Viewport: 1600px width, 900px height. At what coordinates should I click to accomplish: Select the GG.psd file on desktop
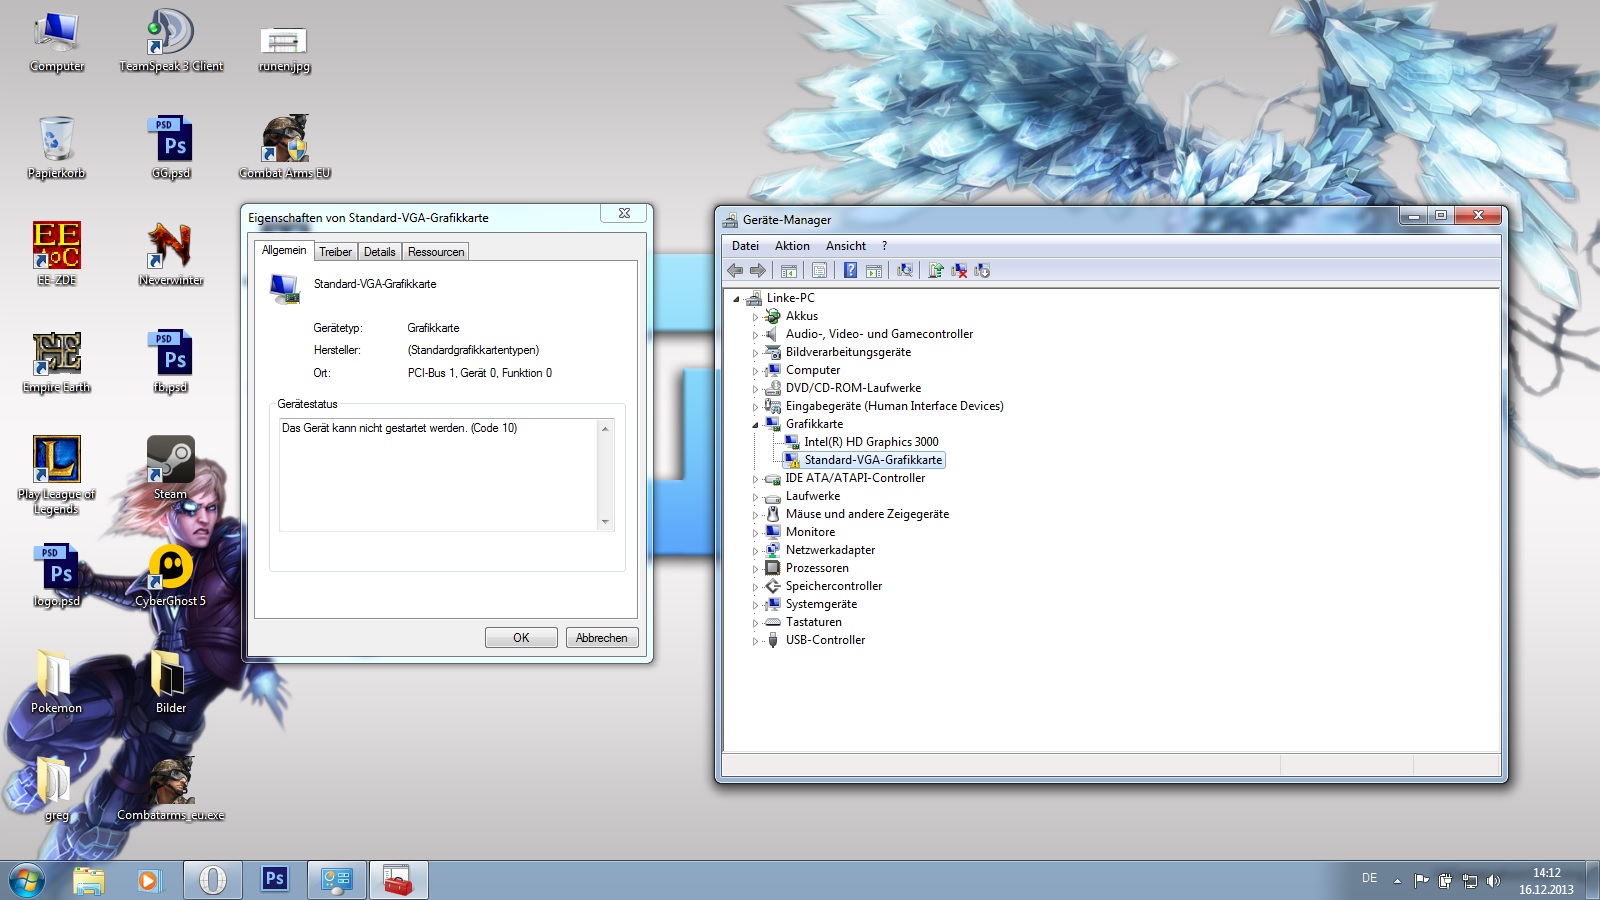(171, 147)
